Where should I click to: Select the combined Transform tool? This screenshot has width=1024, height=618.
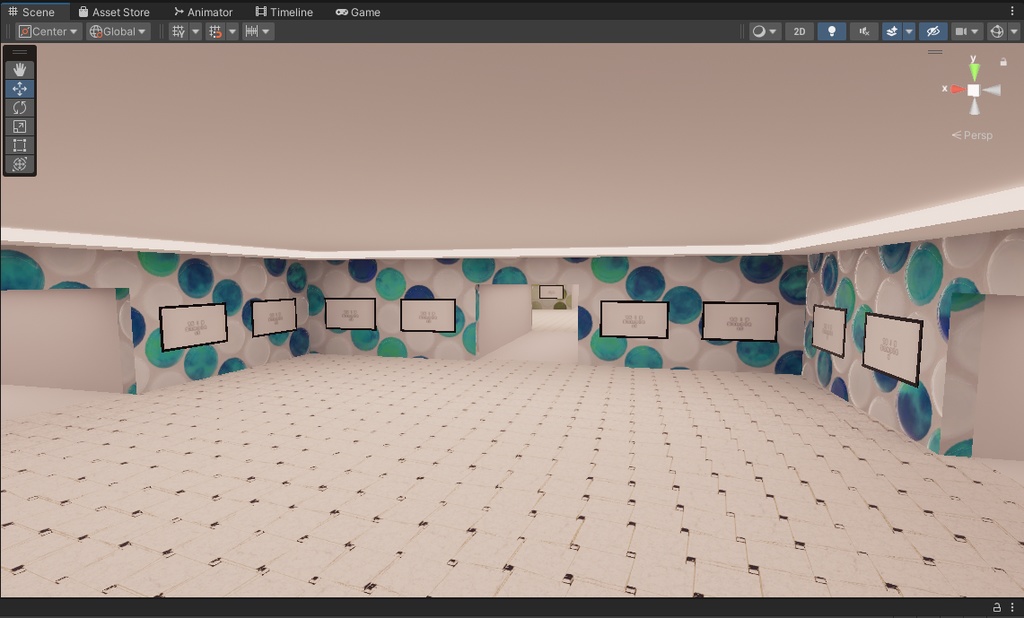tap(20, 164)
